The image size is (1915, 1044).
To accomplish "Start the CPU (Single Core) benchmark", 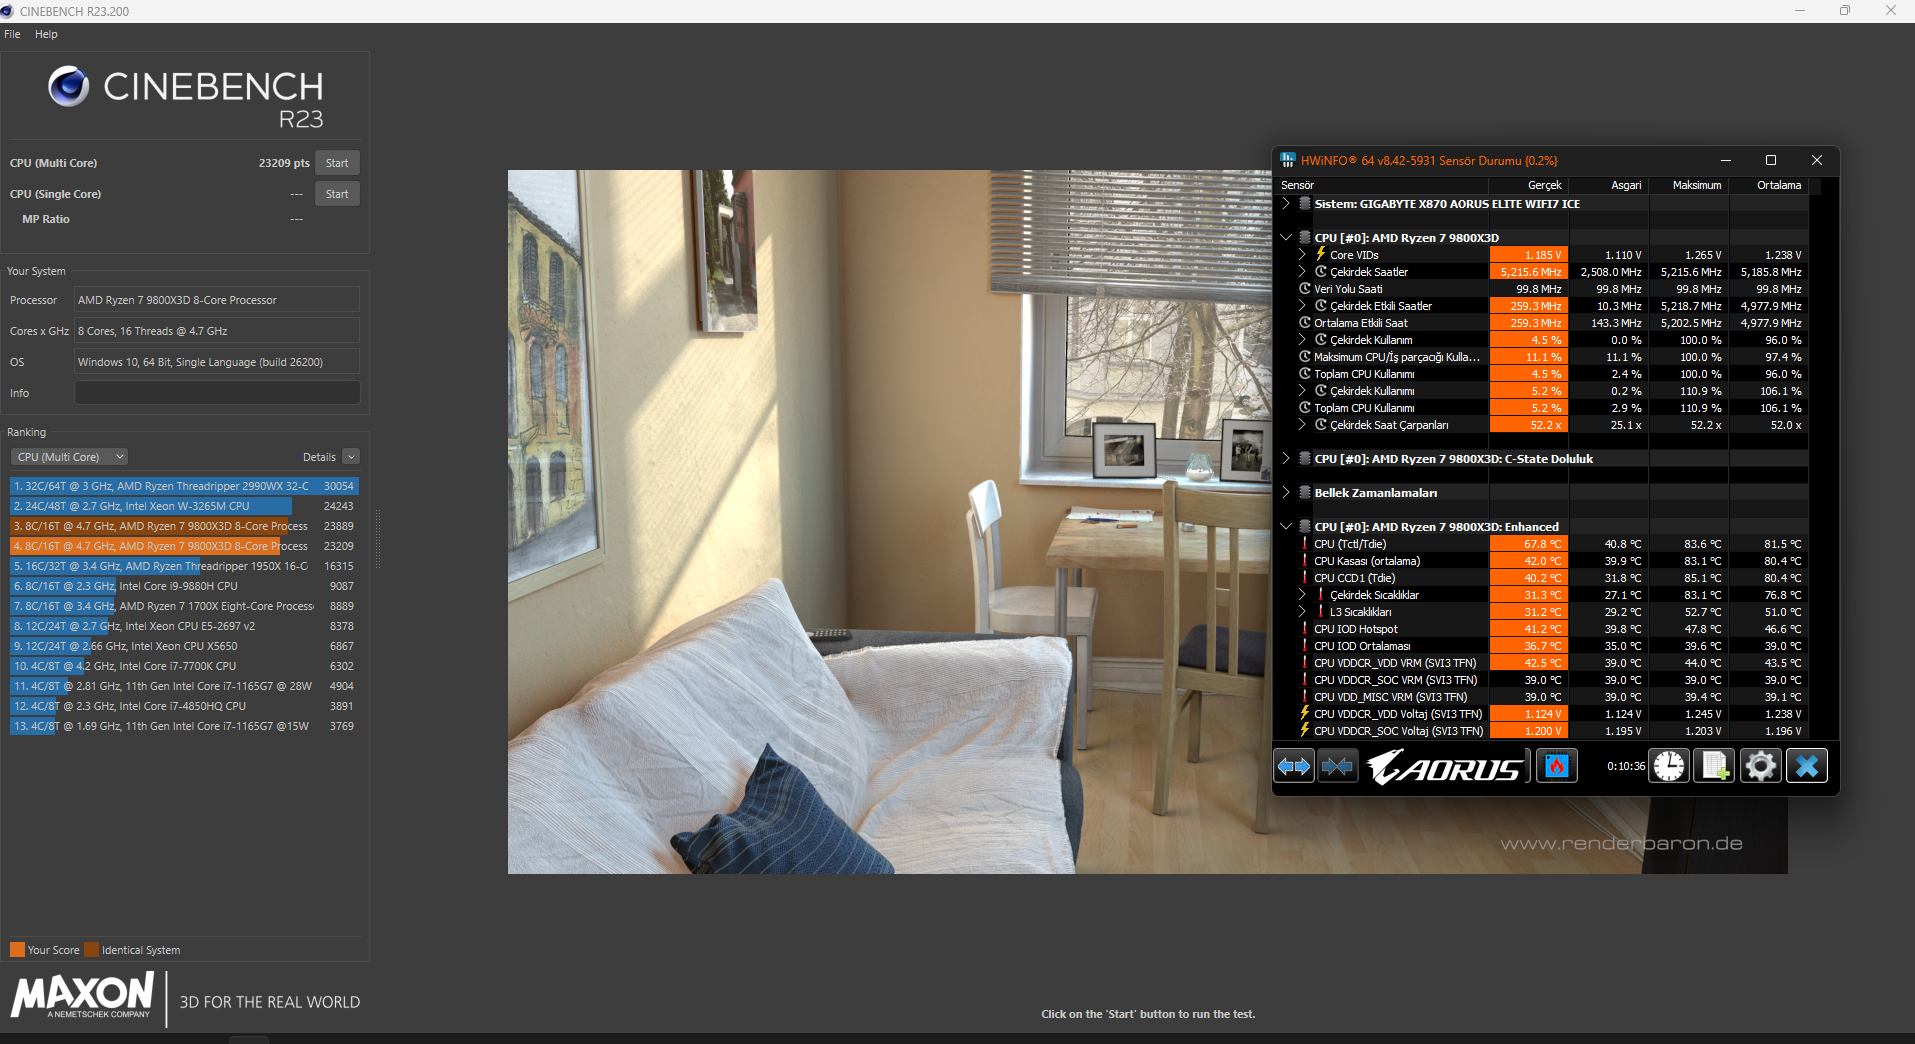I will (x=337, y=194).
